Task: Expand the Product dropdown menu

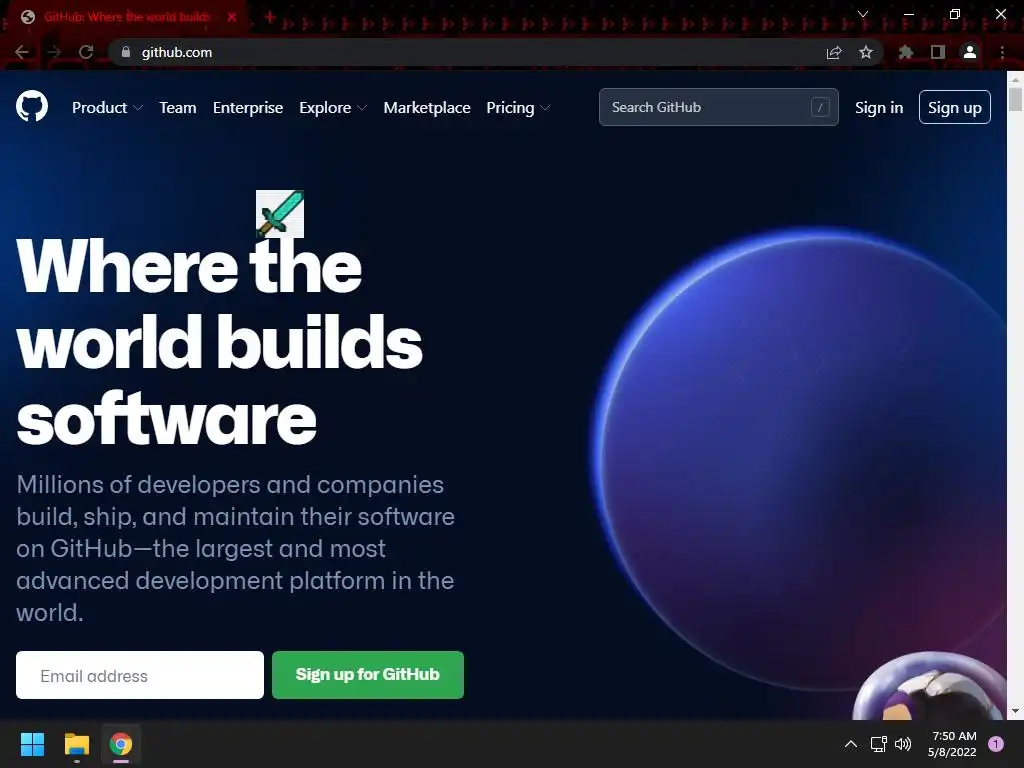Action: (107, 108)
